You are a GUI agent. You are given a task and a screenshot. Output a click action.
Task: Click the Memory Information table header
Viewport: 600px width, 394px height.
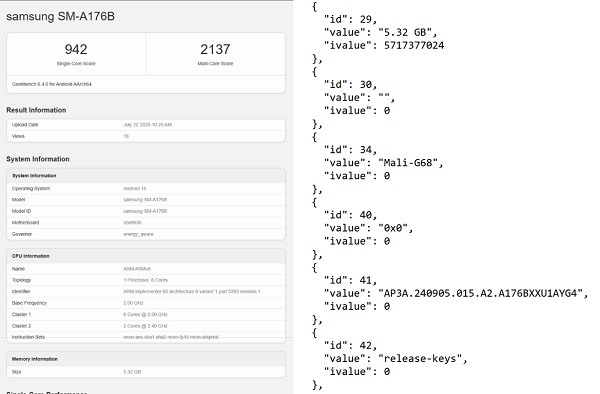coord(146,359)
